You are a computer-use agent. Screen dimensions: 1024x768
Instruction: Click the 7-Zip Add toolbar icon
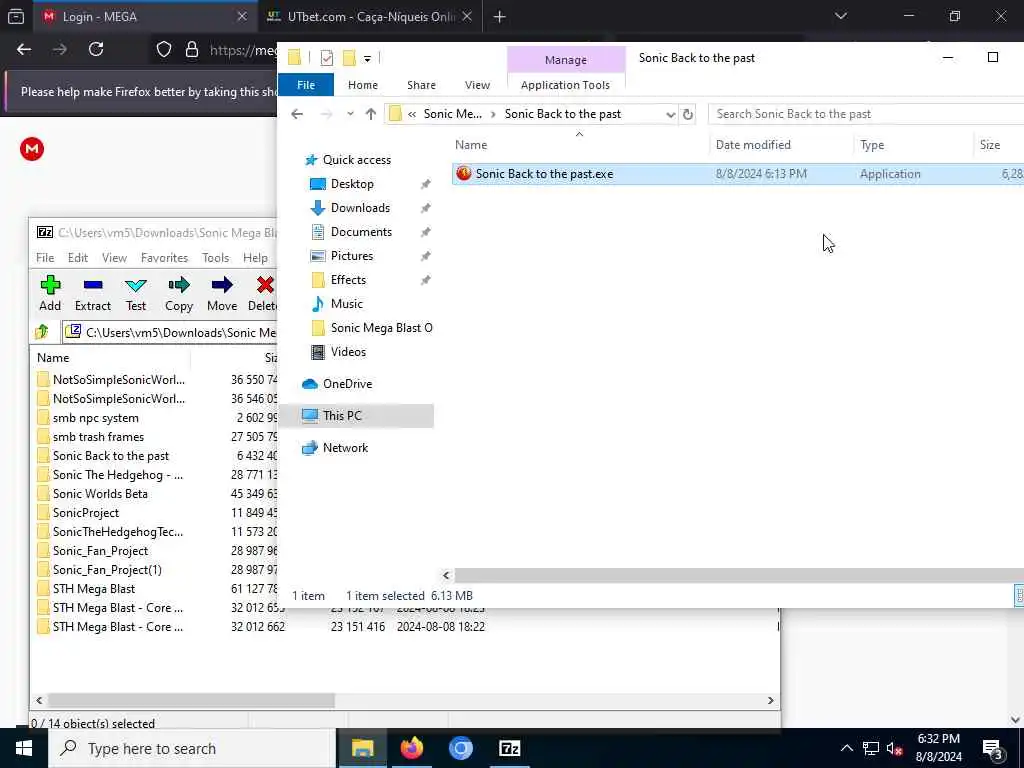[x=50, y=285]
